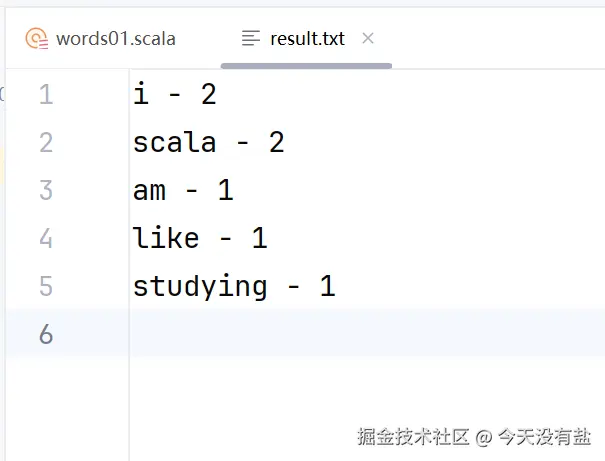
Task: Select line number 6 in the gutter
Action: (x=46, y=334)
